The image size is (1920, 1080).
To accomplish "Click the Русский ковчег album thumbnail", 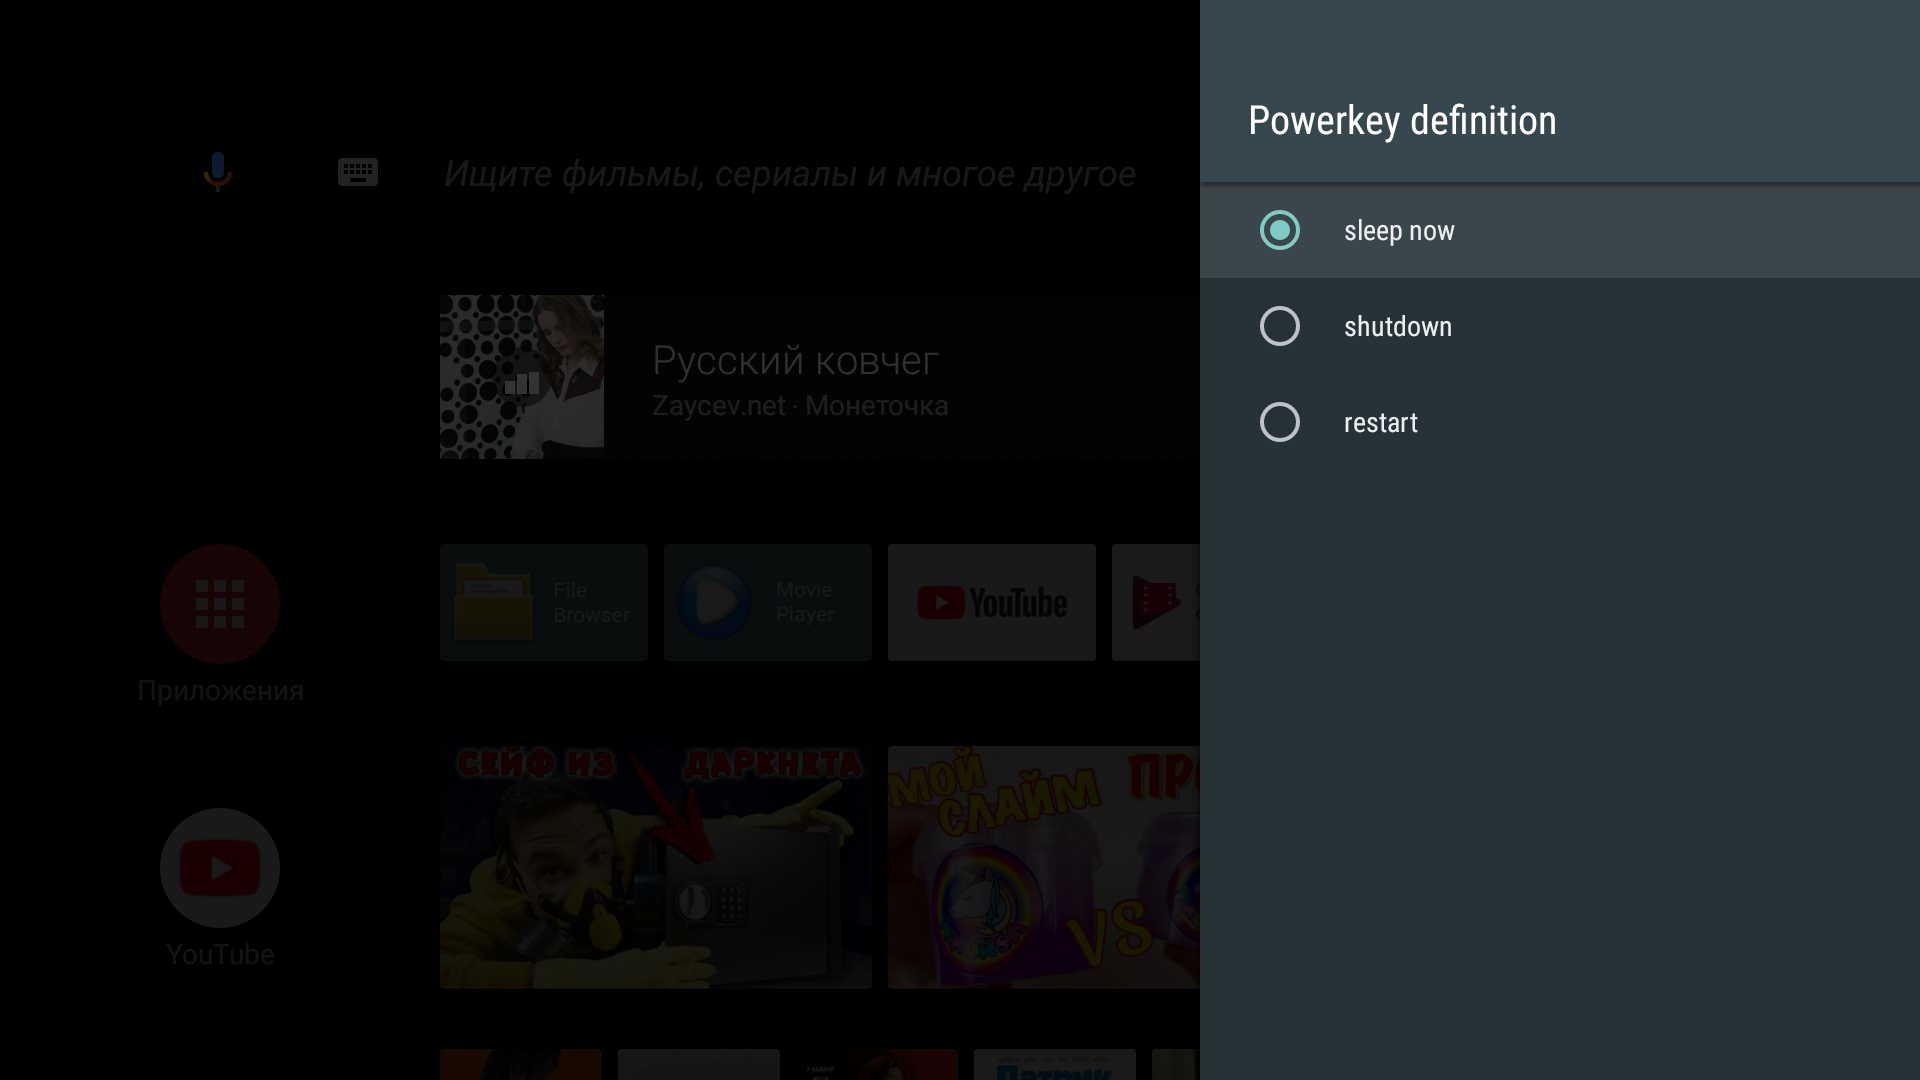I will [x=524, y=377].
